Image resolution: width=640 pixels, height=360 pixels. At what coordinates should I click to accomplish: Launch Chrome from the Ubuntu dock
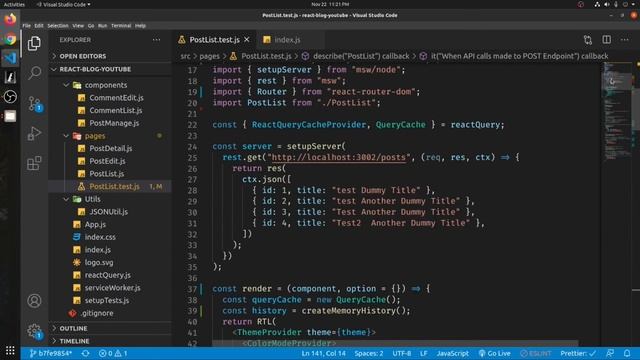pyautogui.click(x=10, y=39)
